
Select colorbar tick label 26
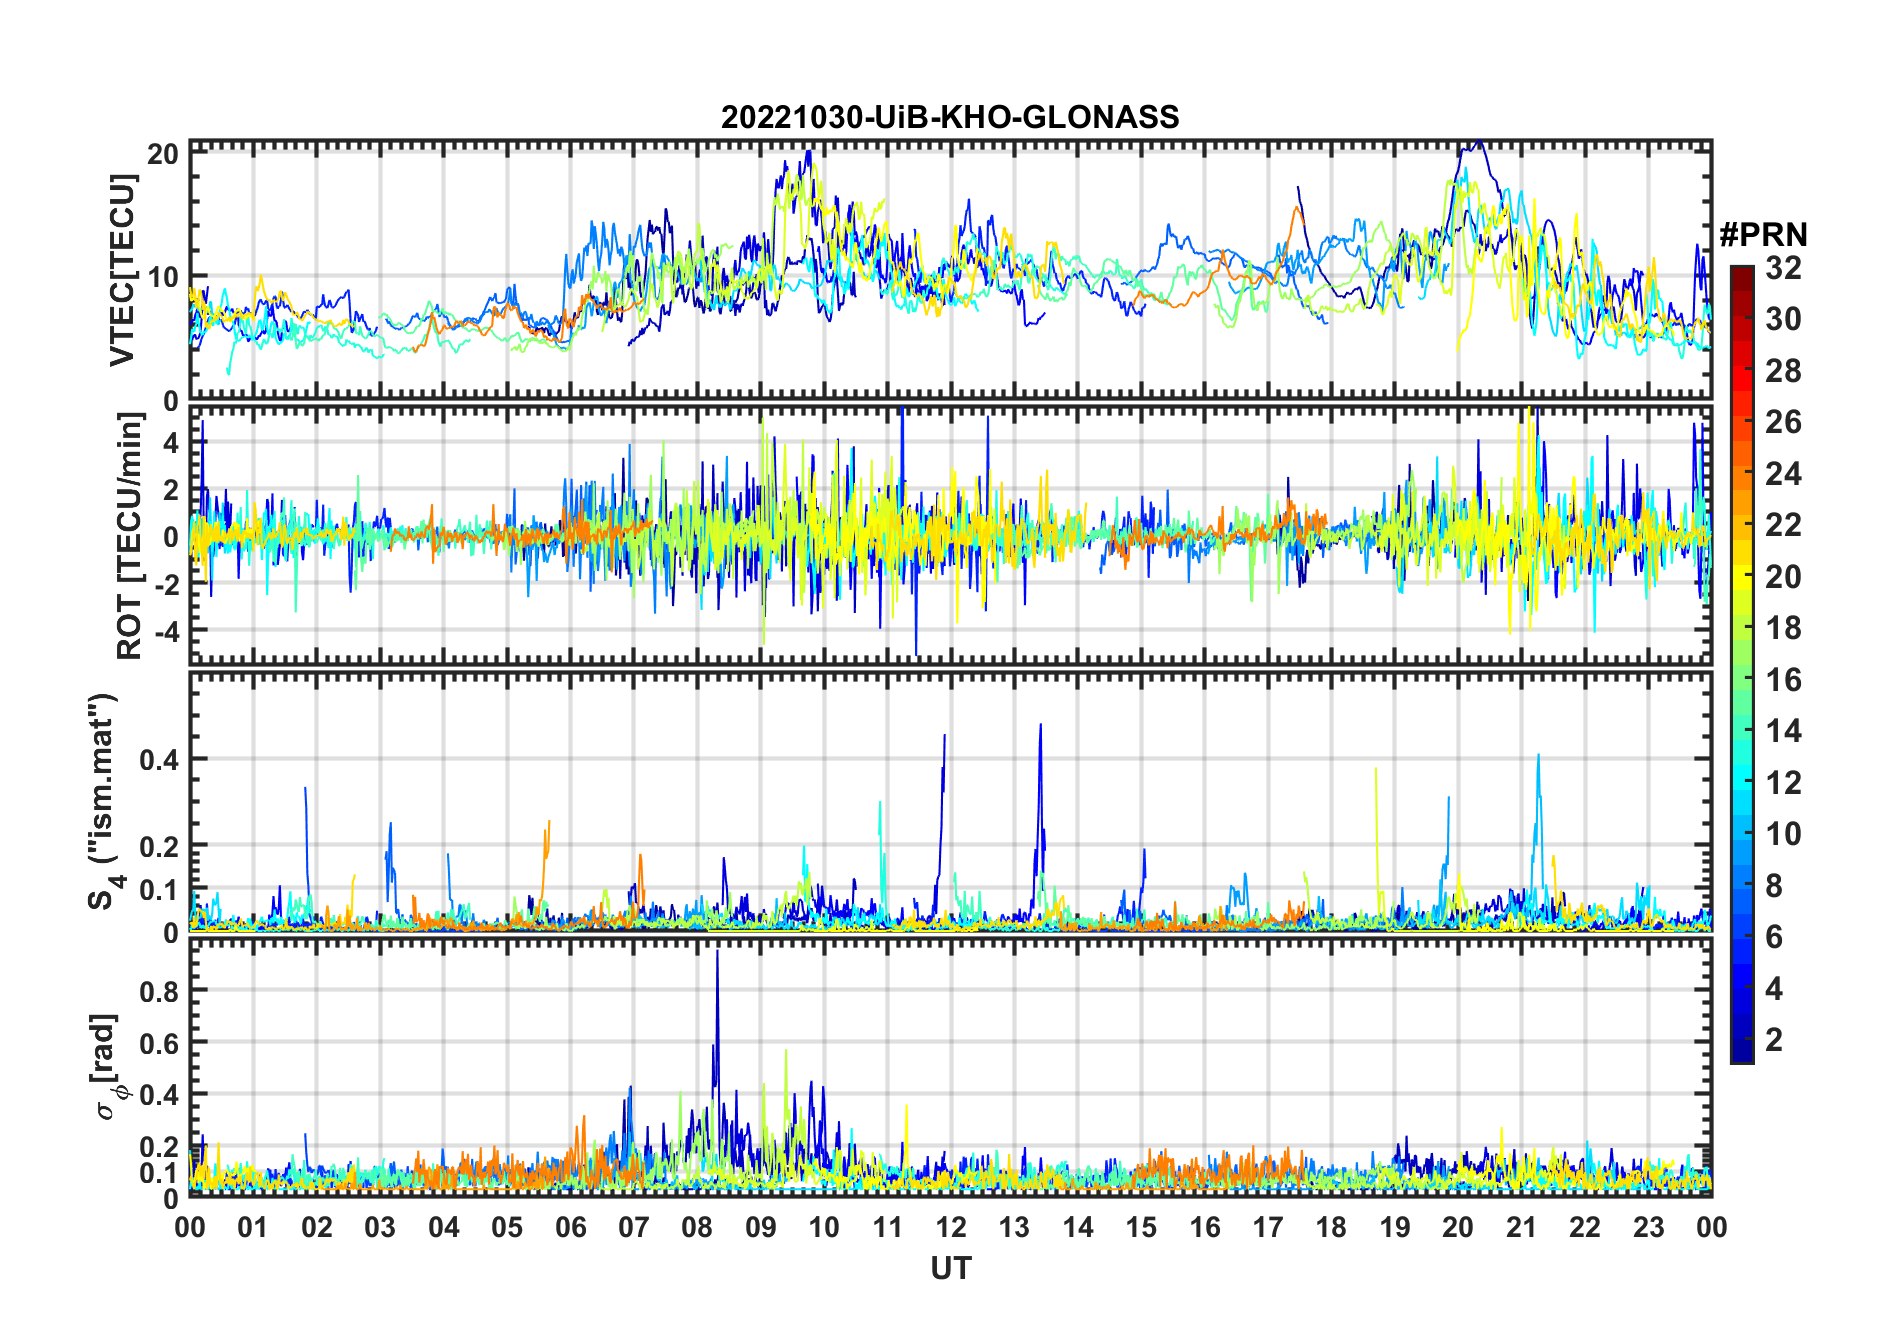click(1784, 422)
